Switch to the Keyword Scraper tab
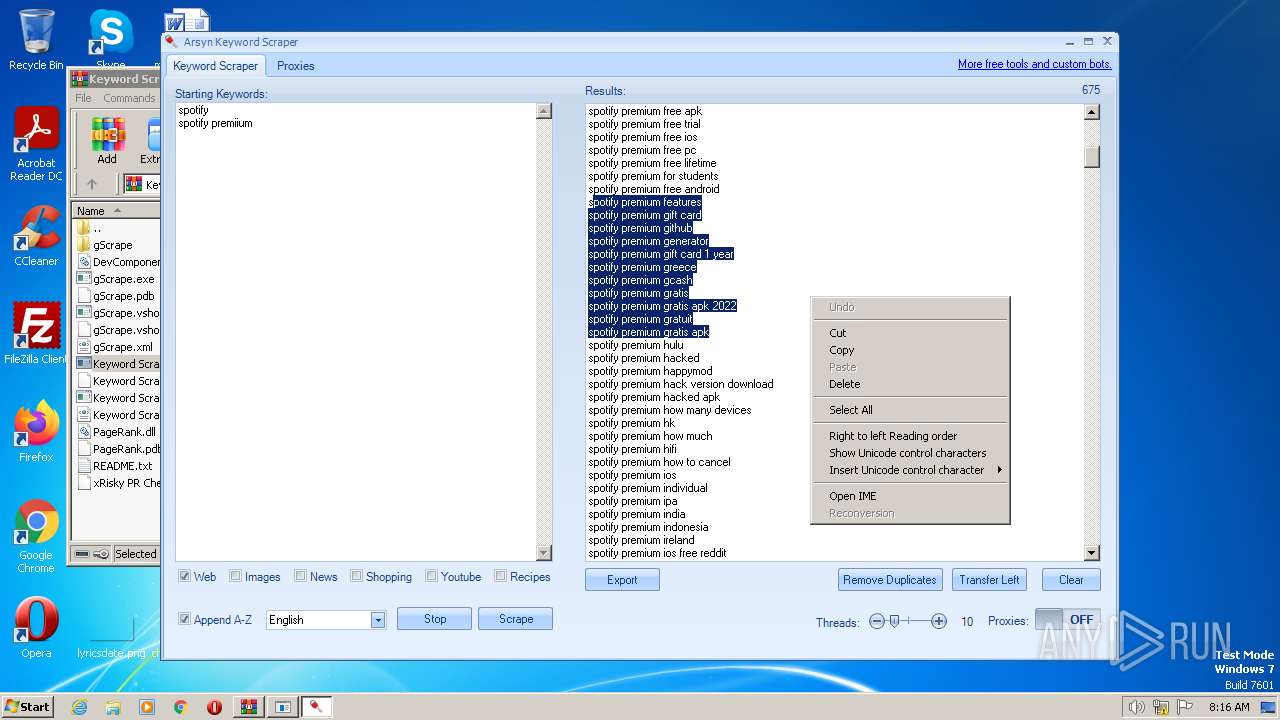This screenshot has height=720, width=1280. click(x=215, y=66)
